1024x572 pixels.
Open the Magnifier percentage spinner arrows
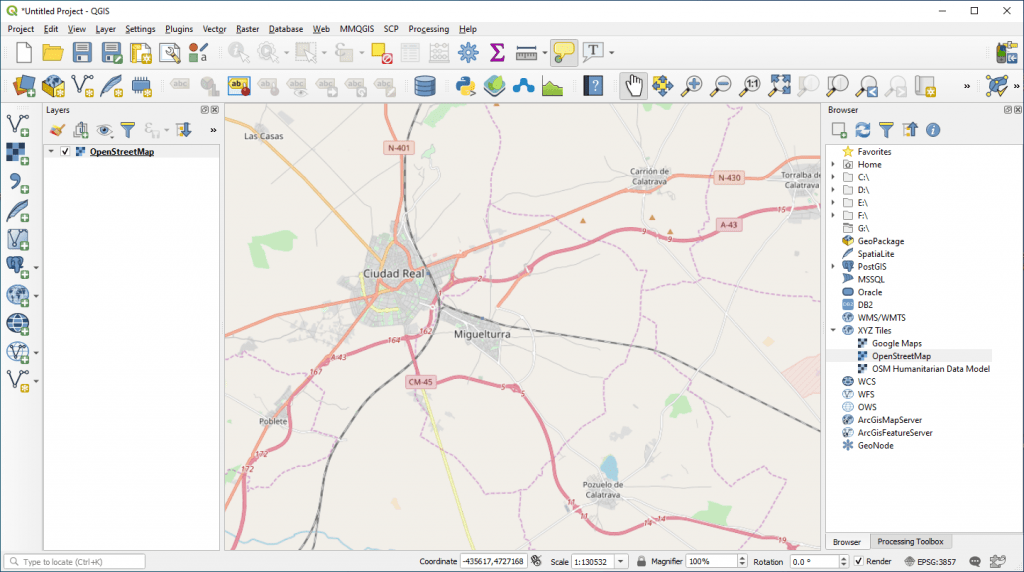click(741, 562)
